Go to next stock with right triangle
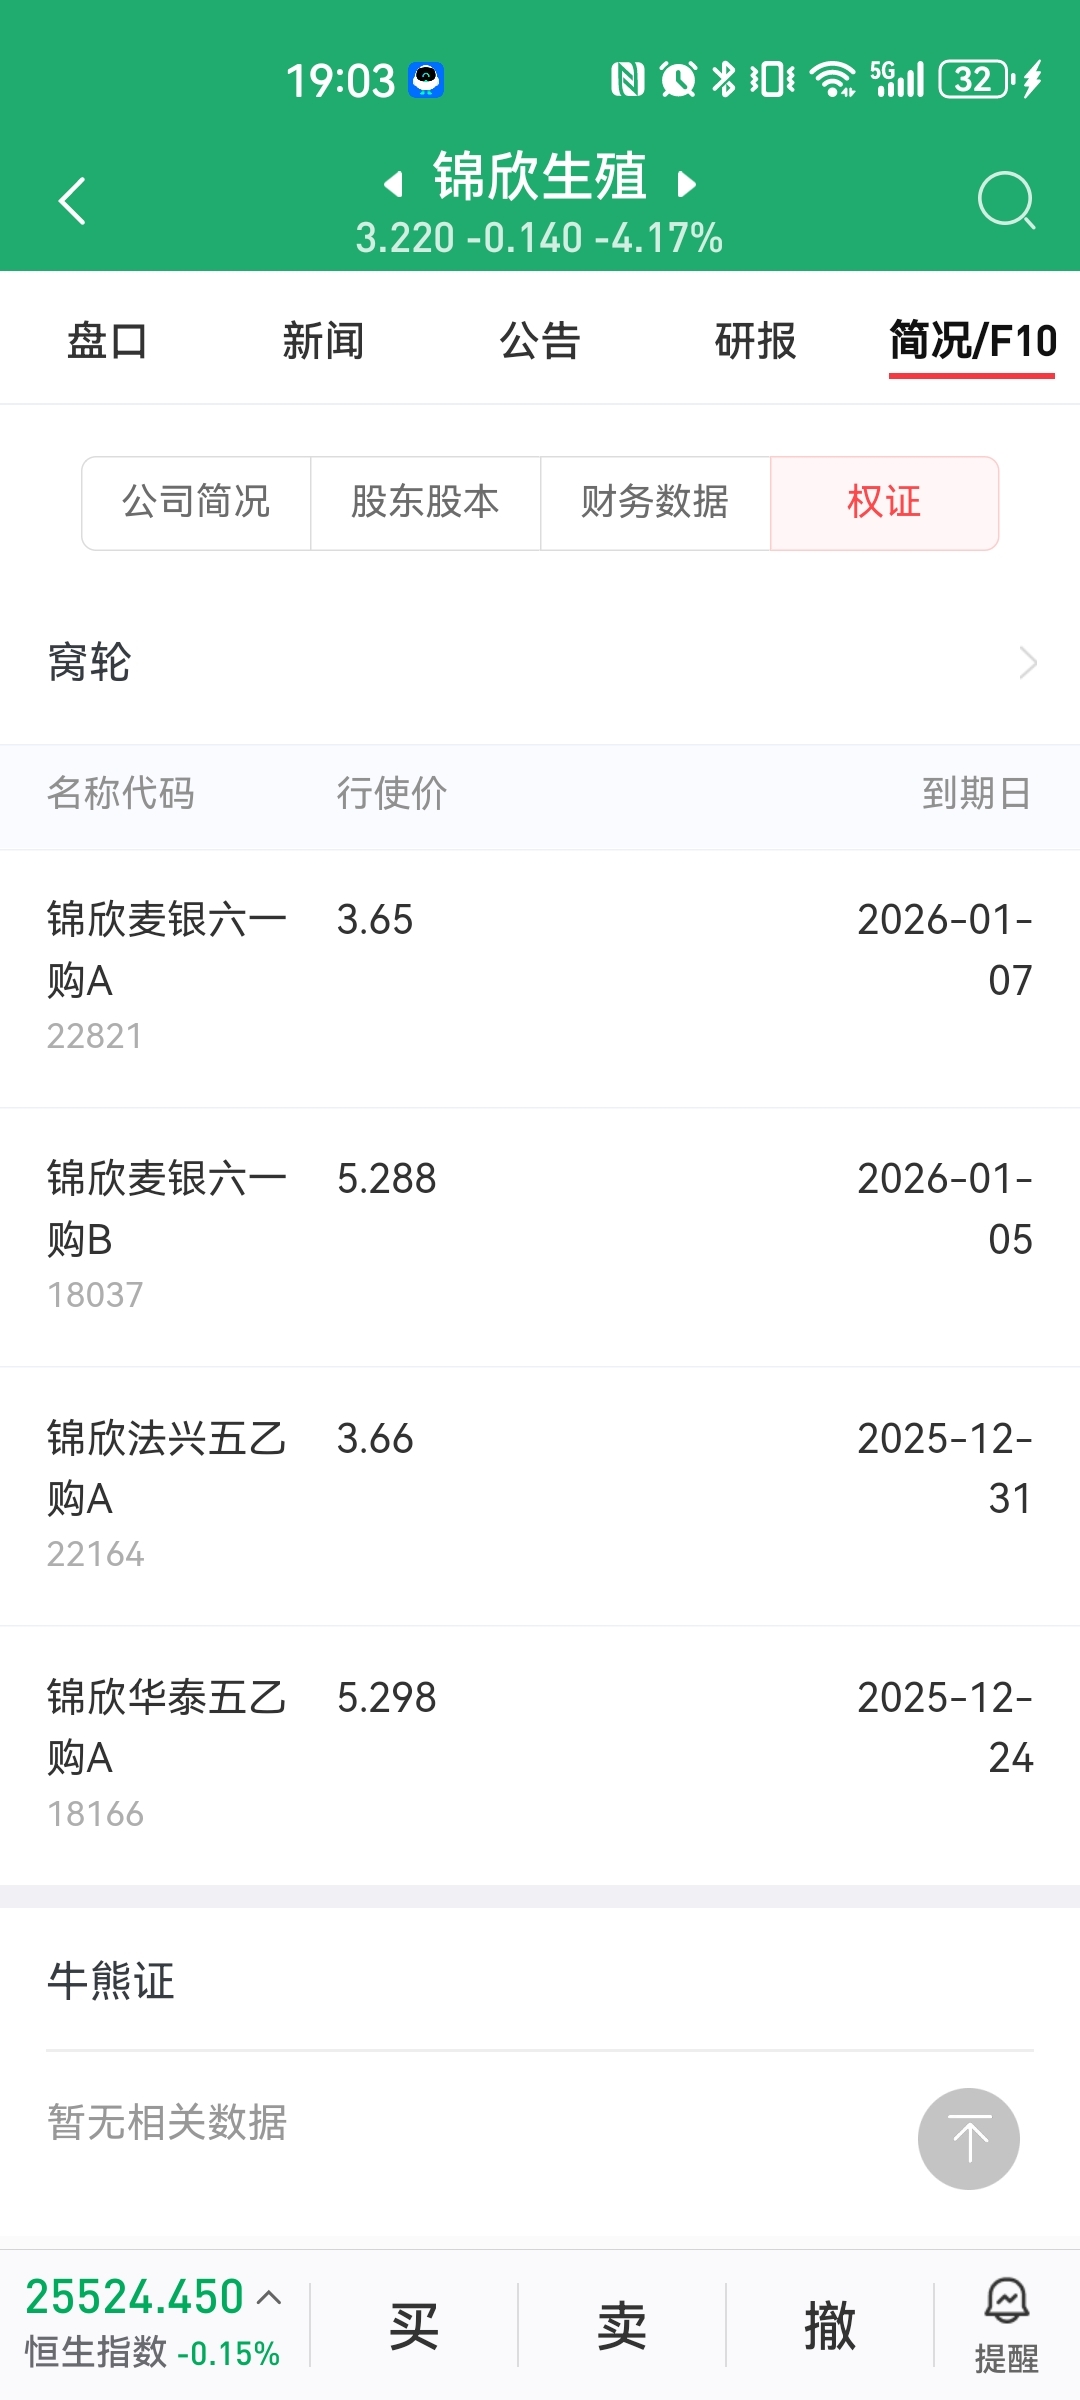Screen dimensions: 1080x2400 pos(686,184)
